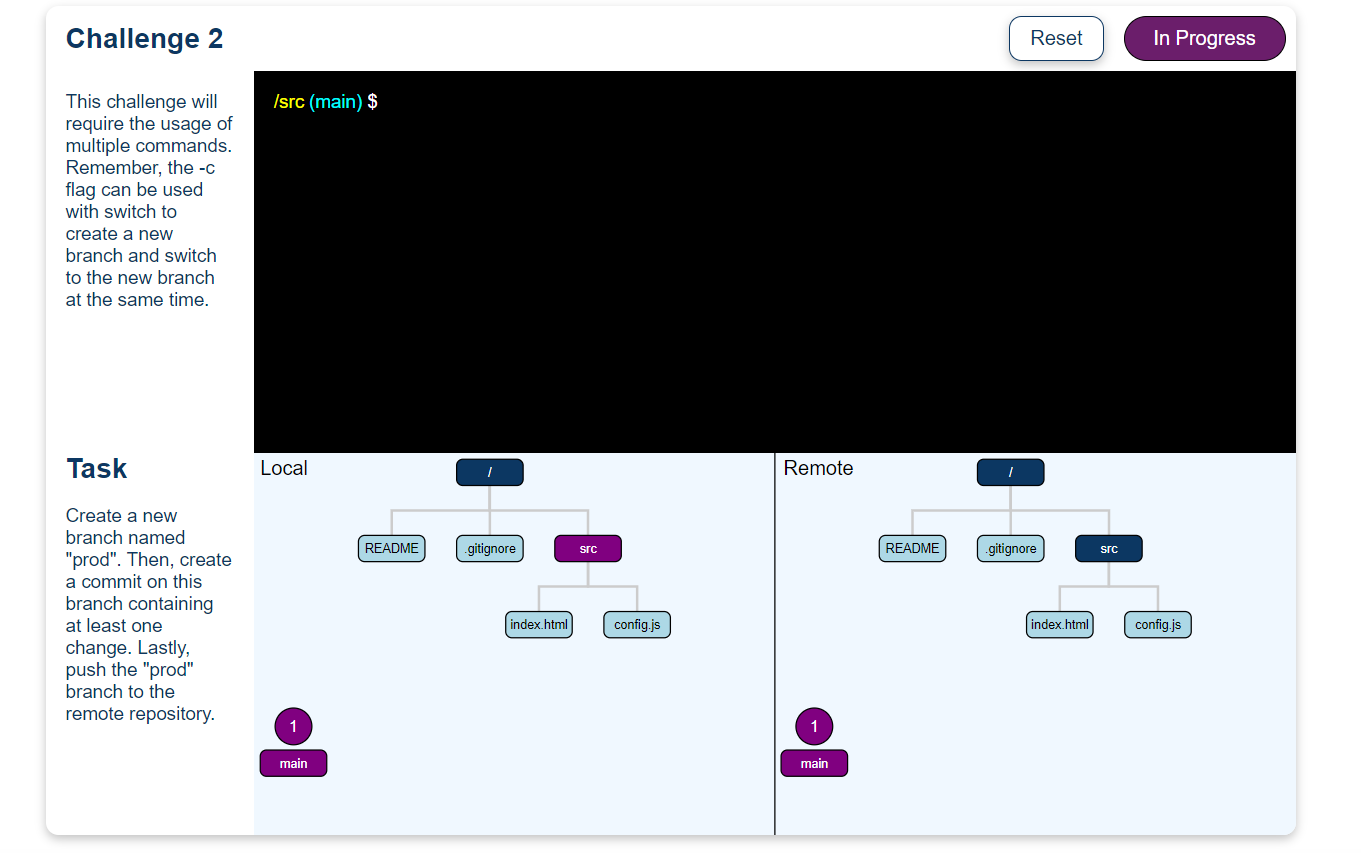The width and height of the screenshot is (1361, 853).
Task: Select index.html under Remote src folder
Action: pos(1059,624)
